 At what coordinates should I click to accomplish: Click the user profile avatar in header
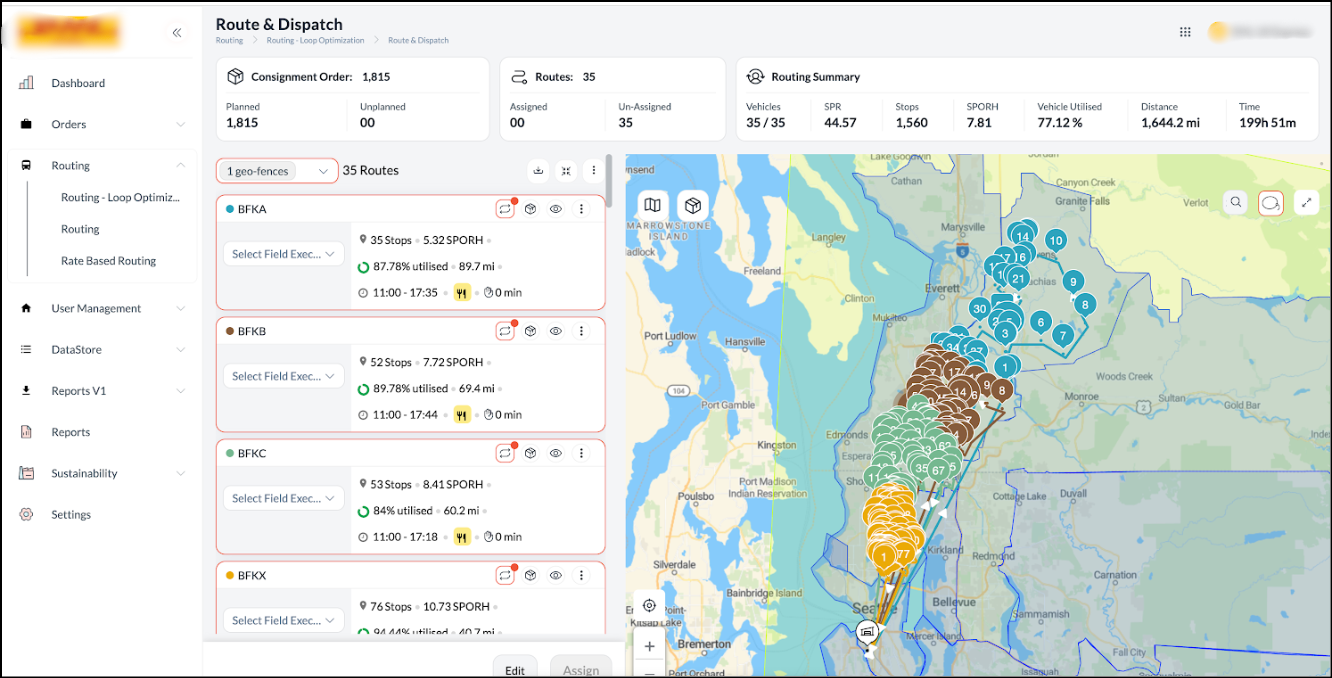click(1218, 32)
